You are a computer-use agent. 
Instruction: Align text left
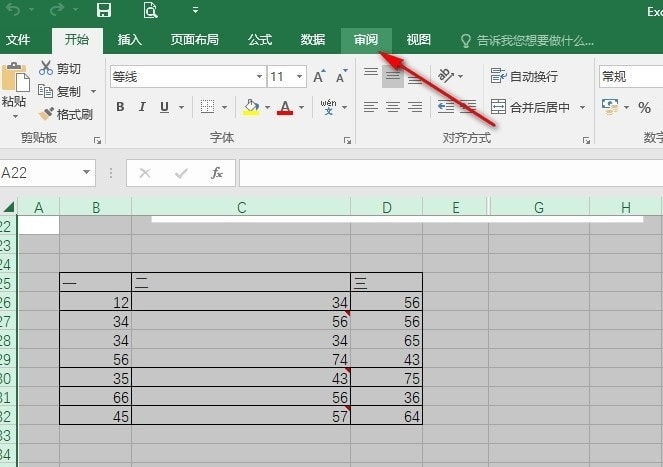[371, 107]
